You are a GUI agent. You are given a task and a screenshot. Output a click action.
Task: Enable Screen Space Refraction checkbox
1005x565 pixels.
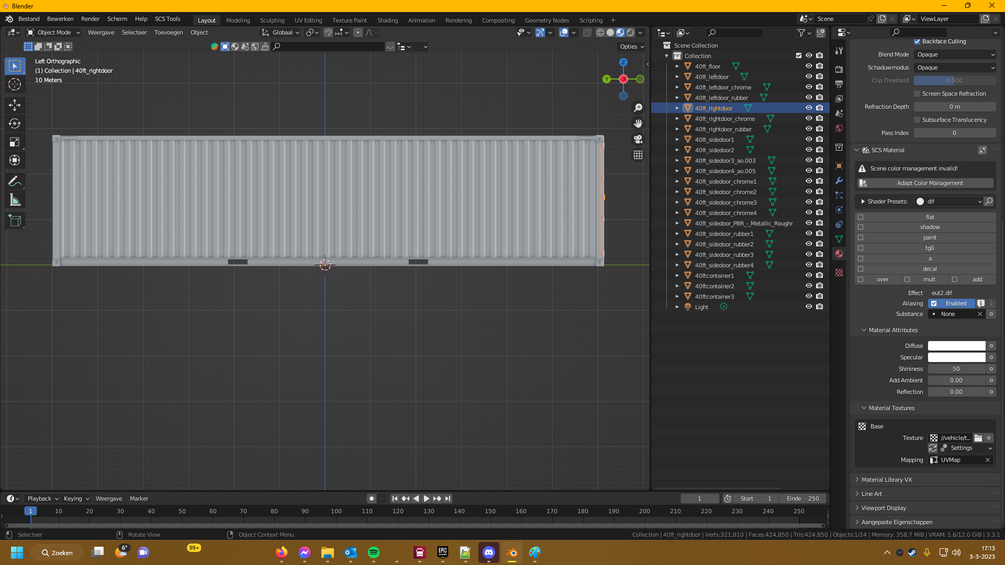(917, 94)
